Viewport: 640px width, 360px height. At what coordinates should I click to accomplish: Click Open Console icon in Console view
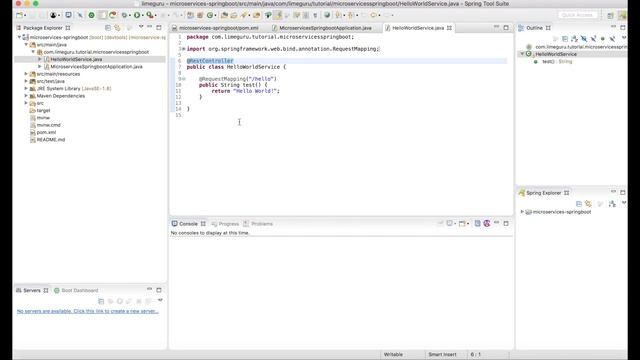[x=462, y=223]
